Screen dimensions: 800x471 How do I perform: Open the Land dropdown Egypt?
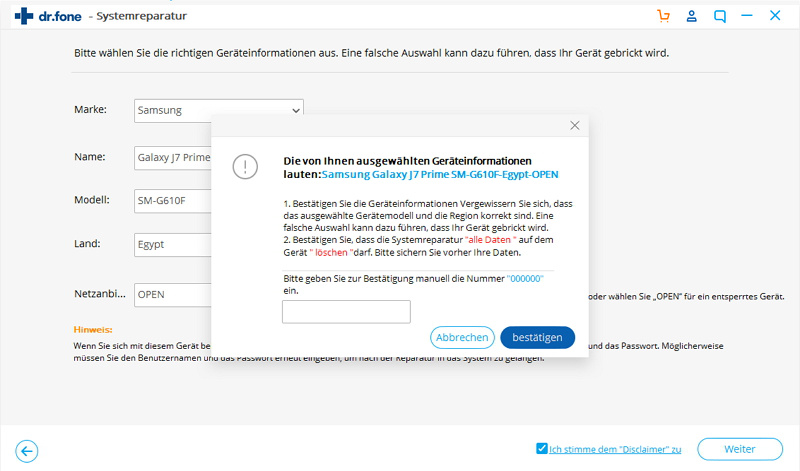173,244
